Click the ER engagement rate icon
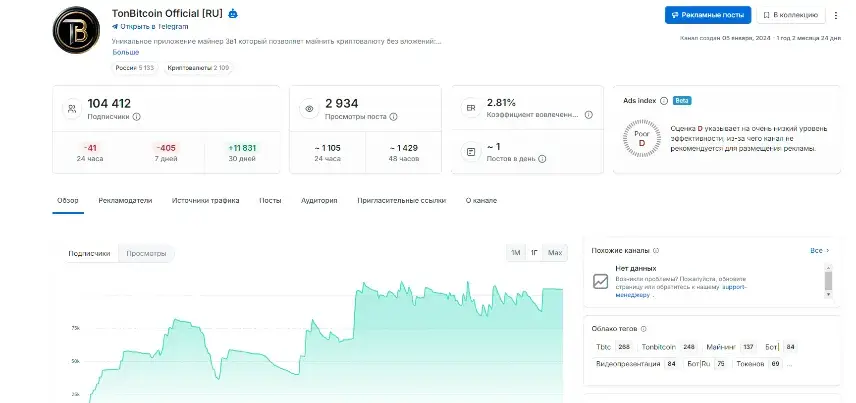The height and width of the screenshot is (403, 856). coord(471,108)
